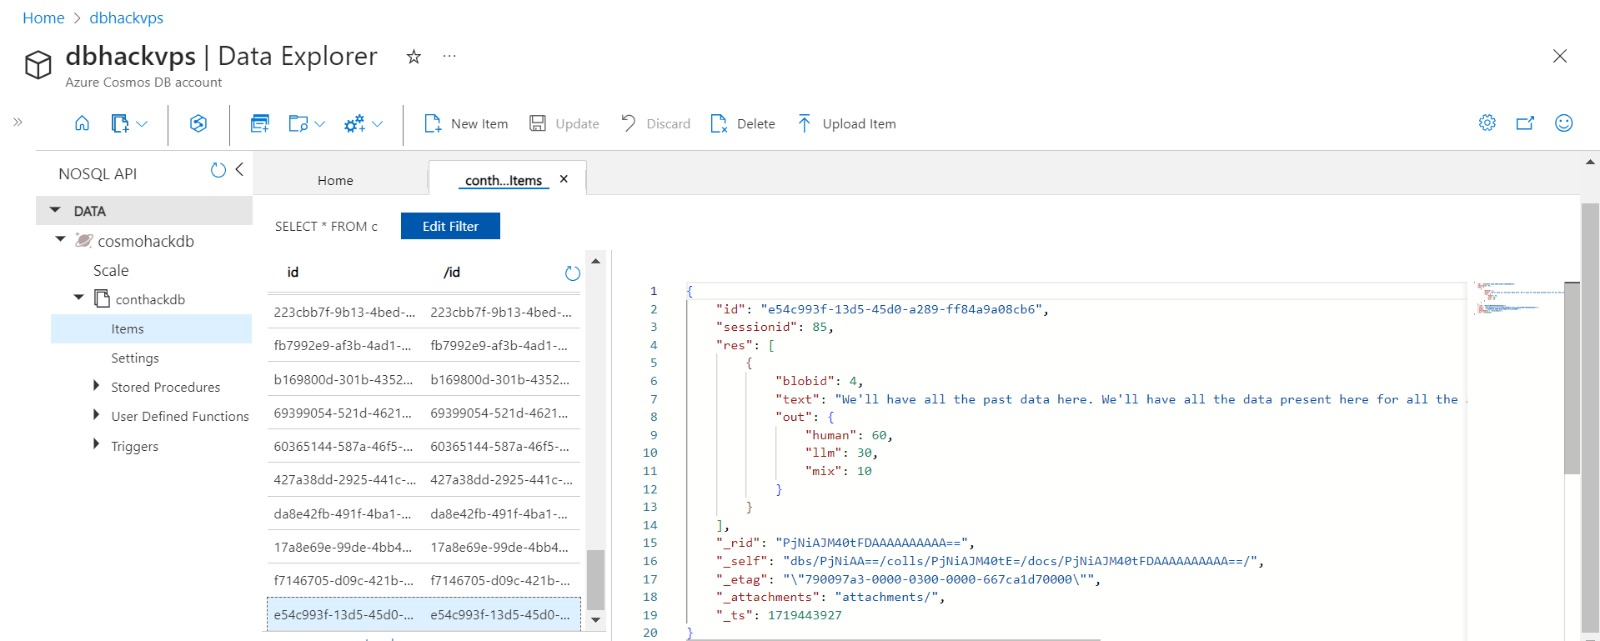The image size is (1600, 641).
Task: Click the New SQL Query icon
Action: tap(260, 123)
